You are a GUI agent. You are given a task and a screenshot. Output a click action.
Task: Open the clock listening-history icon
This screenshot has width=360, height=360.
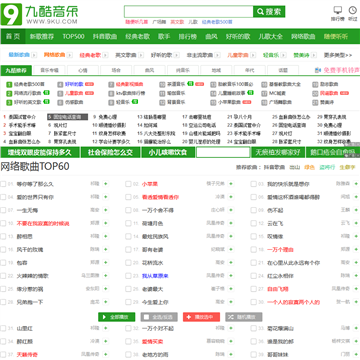coord(353,10)
